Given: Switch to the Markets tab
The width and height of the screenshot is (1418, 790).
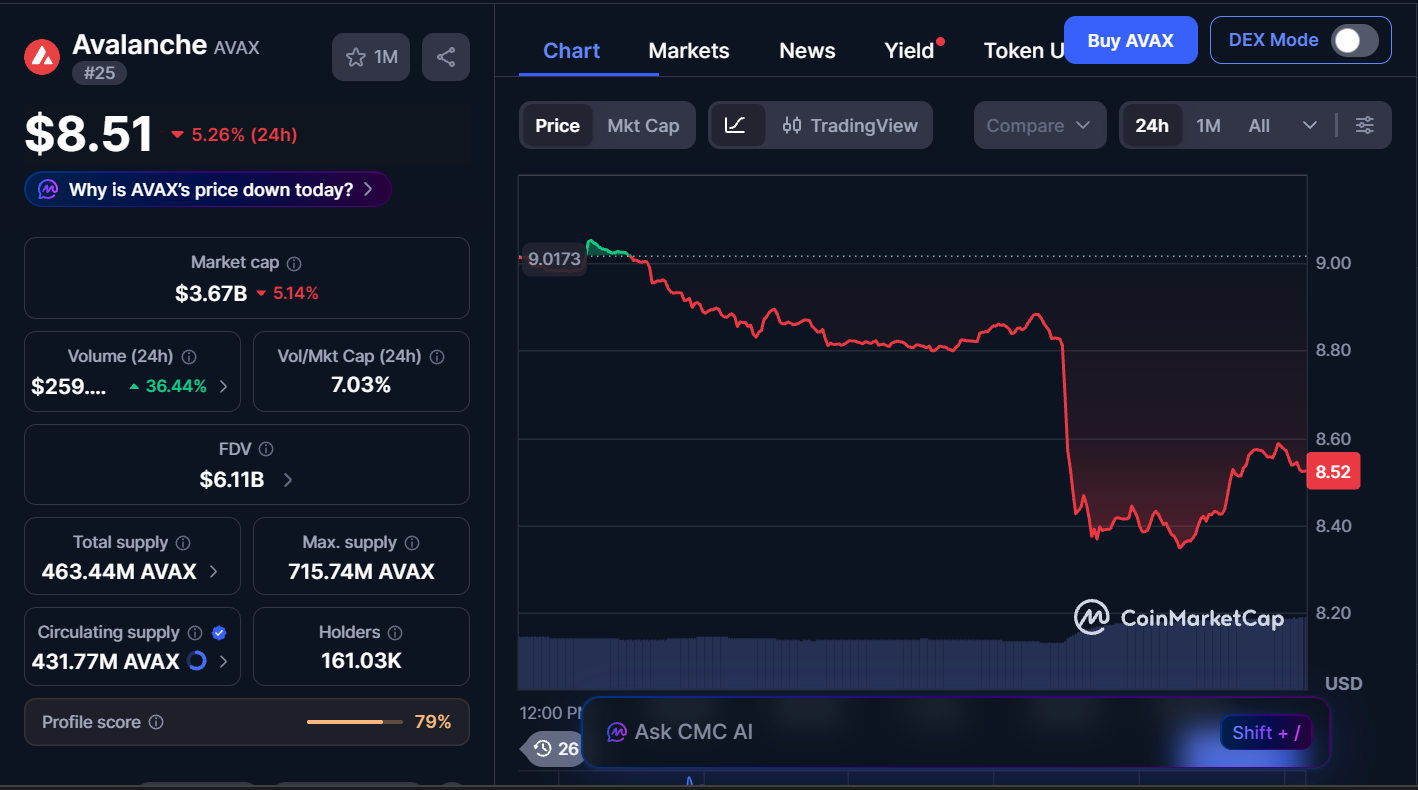Looking at the screenshot, I should pyautogui.click(x=688, y=50).
